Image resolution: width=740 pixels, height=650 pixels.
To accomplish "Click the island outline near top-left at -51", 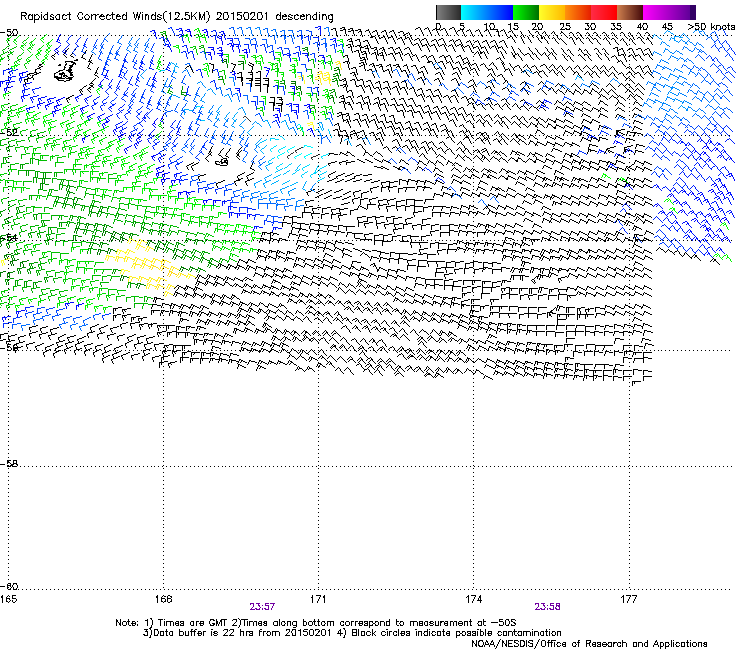I will click(66, 71).
